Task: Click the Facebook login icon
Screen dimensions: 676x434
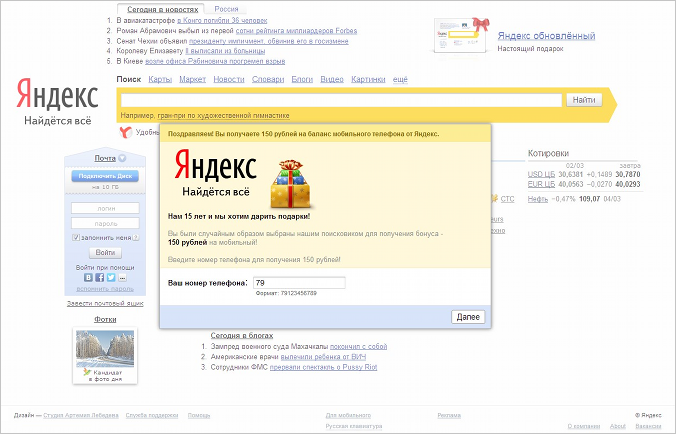Action: tap(100, 278)
